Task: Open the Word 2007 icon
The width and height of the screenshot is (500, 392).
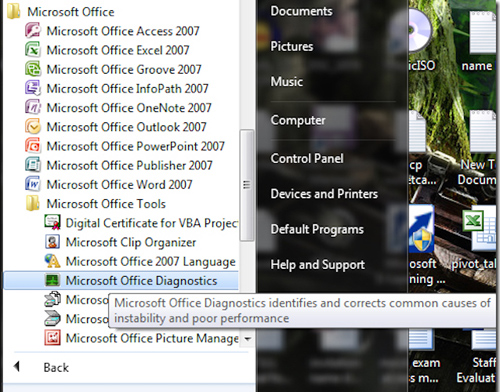Action: pos(33,184)
